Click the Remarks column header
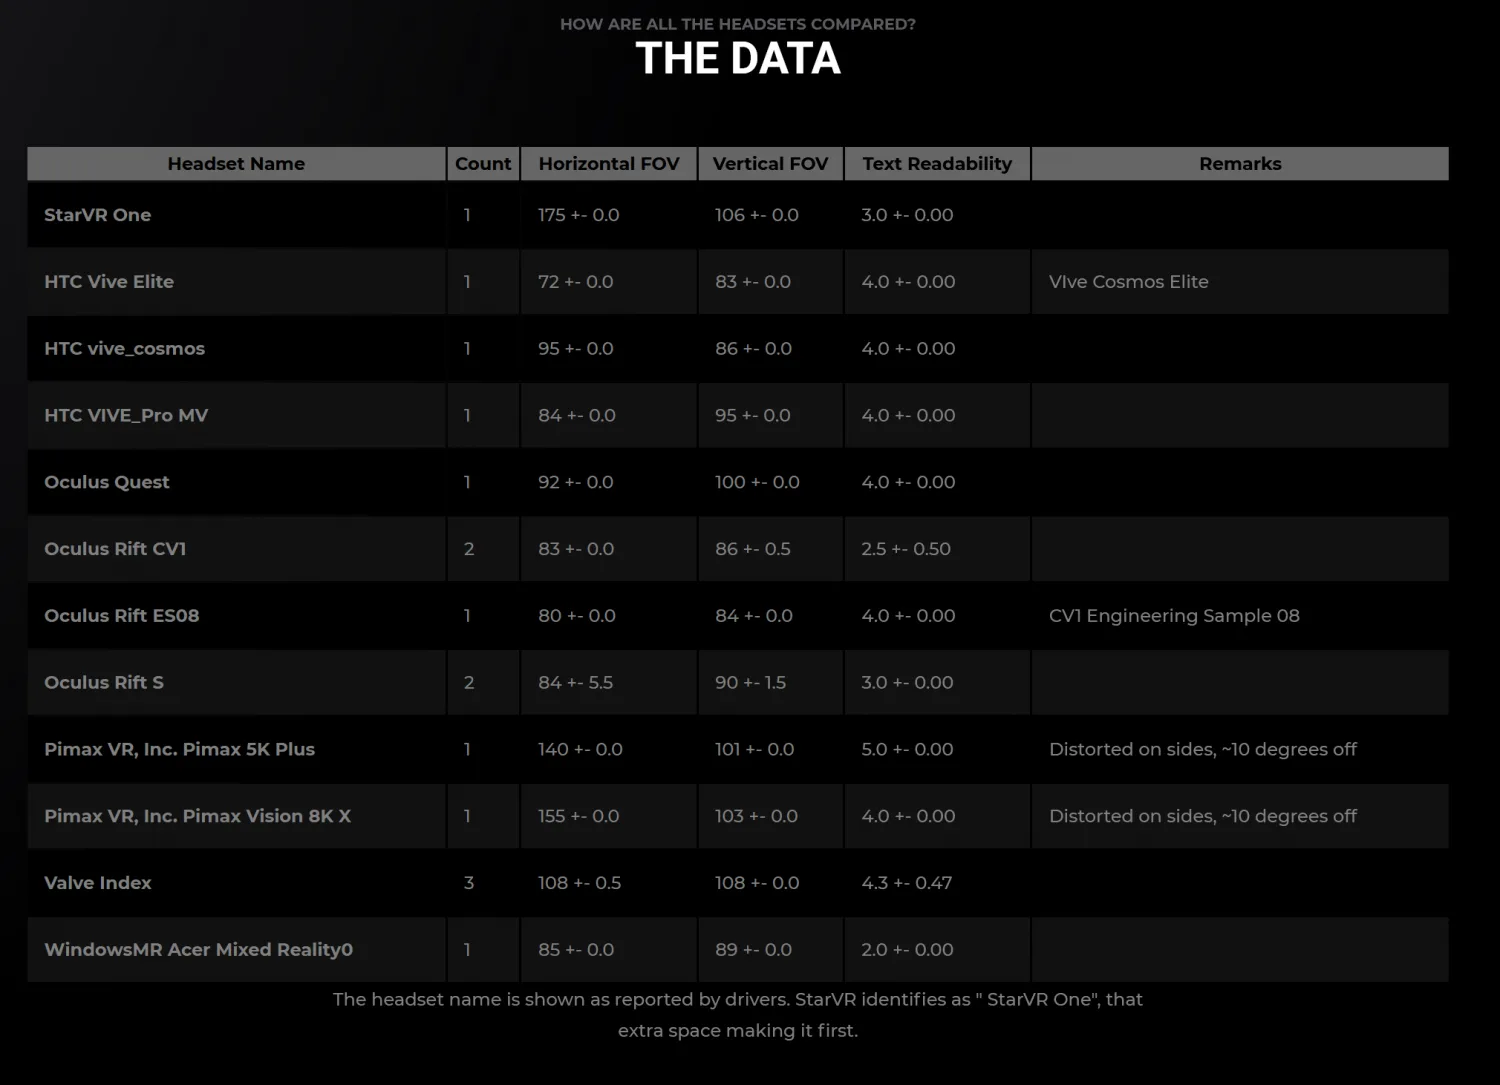The height and width of the screenshot is (1085, 1500). pyautogui.click(x=1240, y=164)
